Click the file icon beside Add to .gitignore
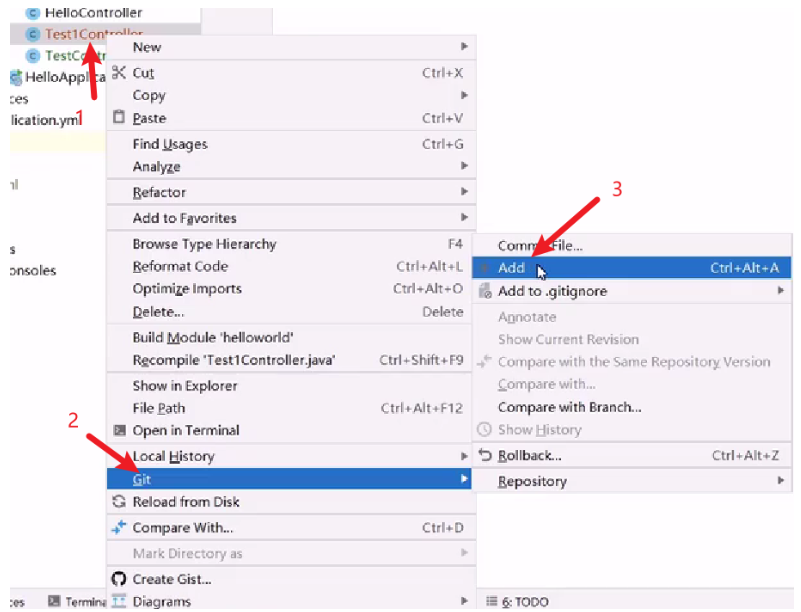Viewport: 801px width, 612px height. (x=485, y=291)
